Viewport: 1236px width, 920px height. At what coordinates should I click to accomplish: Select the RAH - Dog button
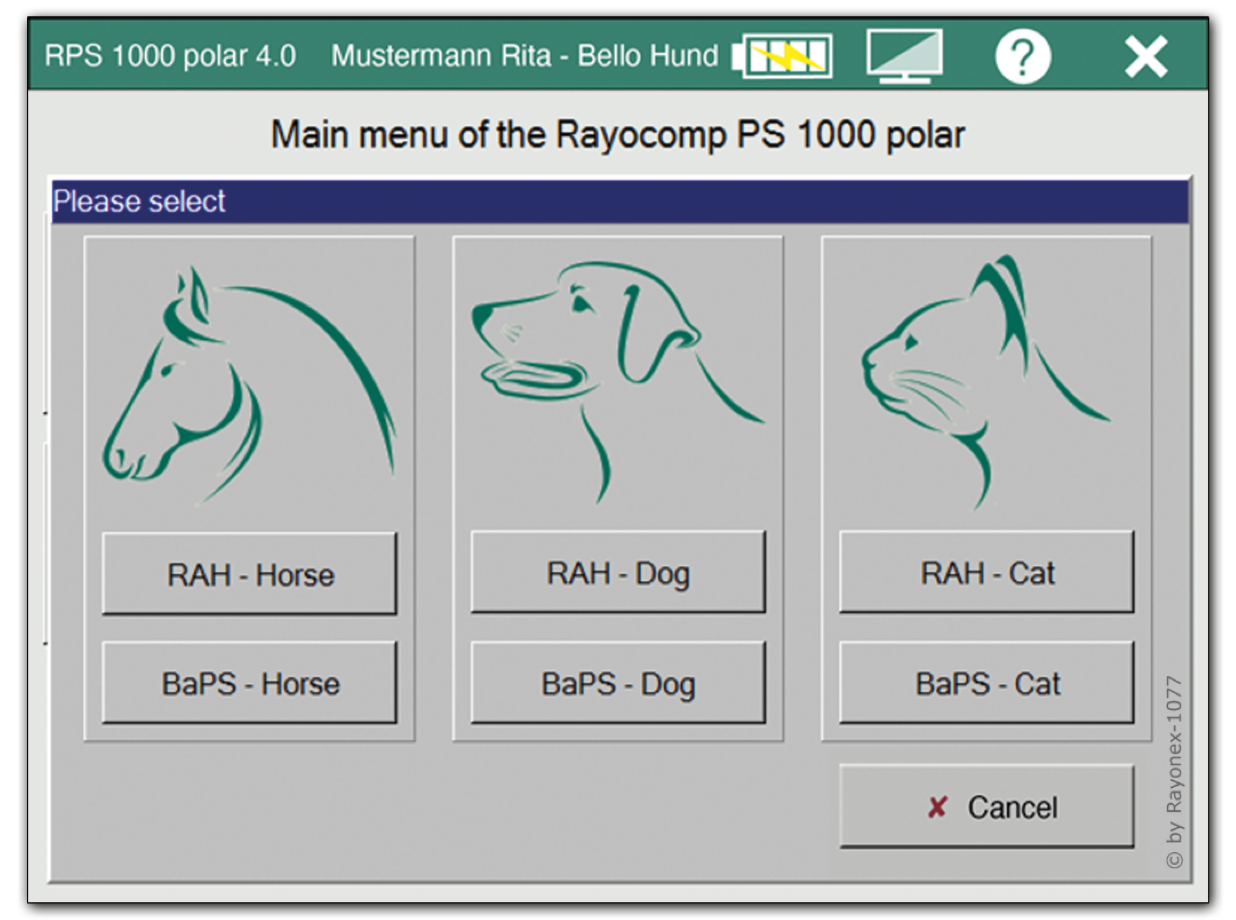tap(617, 573)
